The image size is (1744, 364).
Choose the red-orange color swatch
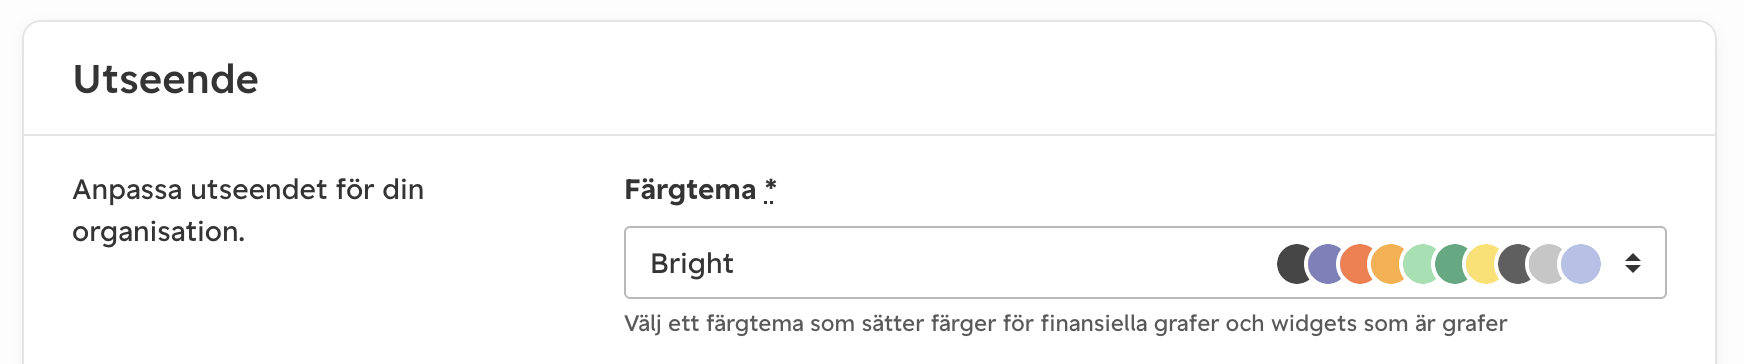click(x=1357, y=264)
